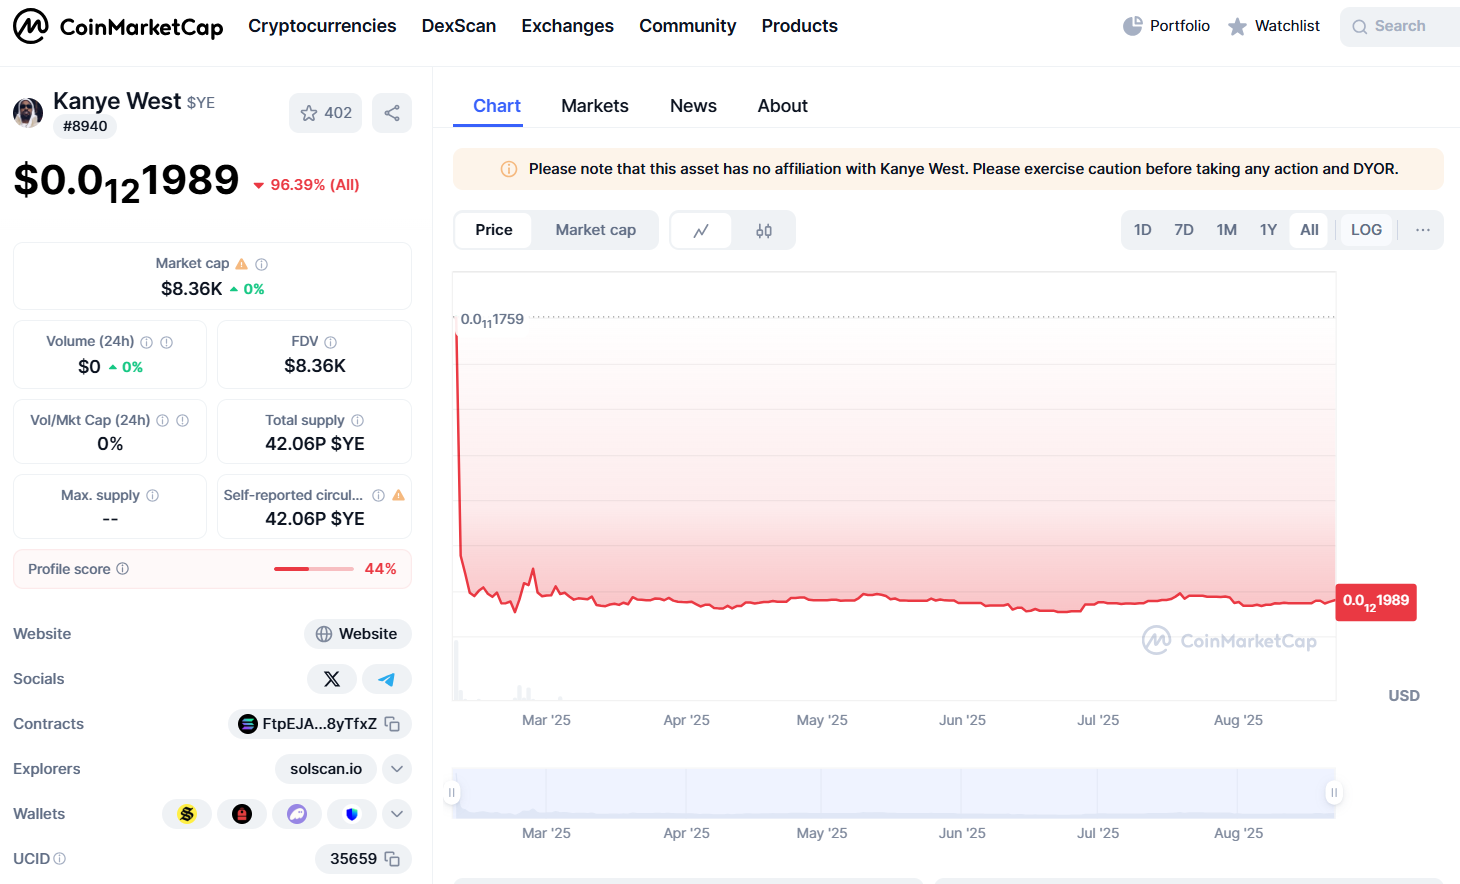Show the Market cap chart
The width and height of the screenshot is (1460, 884).
(x=596, y=230)
